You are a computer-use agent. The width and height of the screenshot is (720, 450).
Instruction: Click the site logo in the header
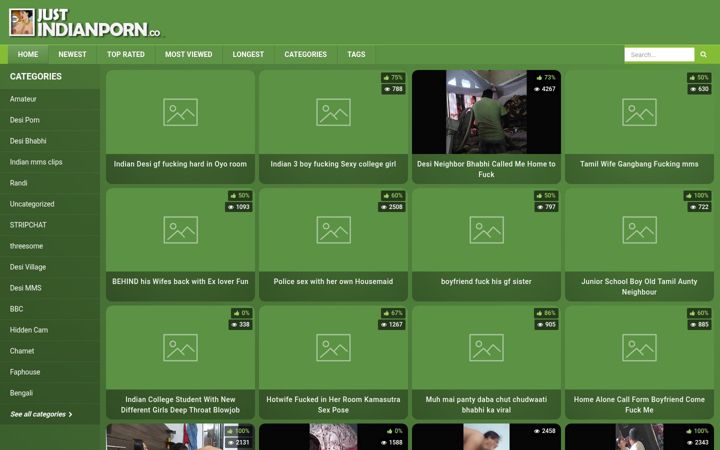click(85, 22)
